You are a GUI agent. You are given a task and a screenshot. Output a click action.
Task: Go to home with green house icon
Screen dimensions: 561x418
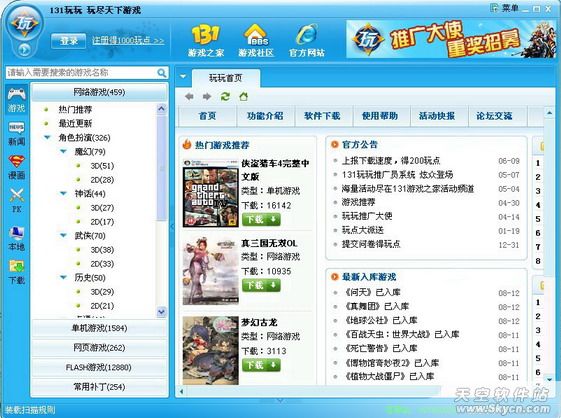point(243,96)
